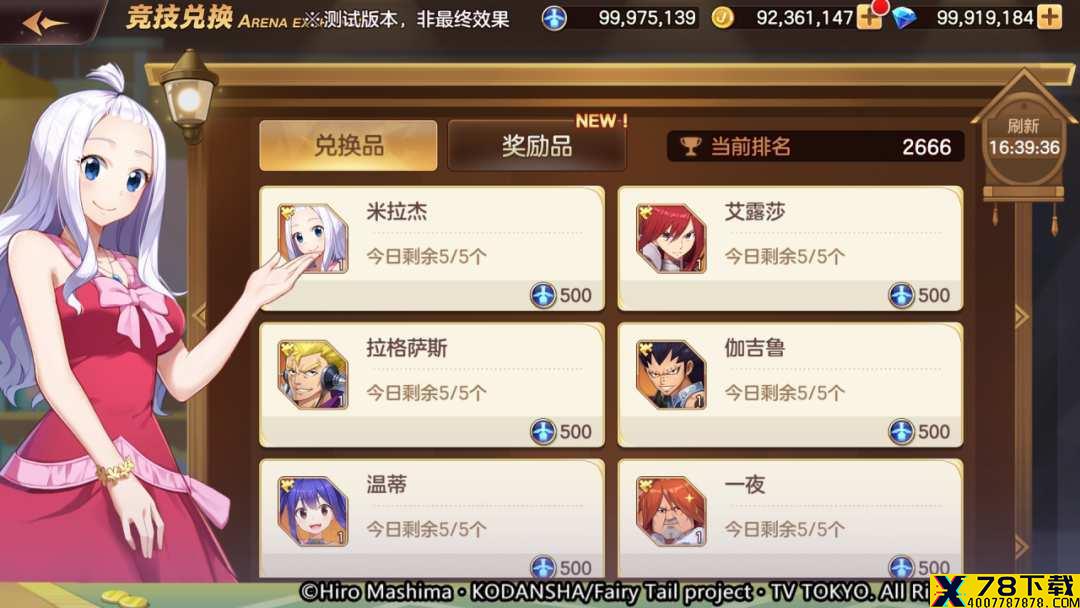Tap the blue diamond currency icon
This screenshot has height=608, width=1080.
coord(904,18)
